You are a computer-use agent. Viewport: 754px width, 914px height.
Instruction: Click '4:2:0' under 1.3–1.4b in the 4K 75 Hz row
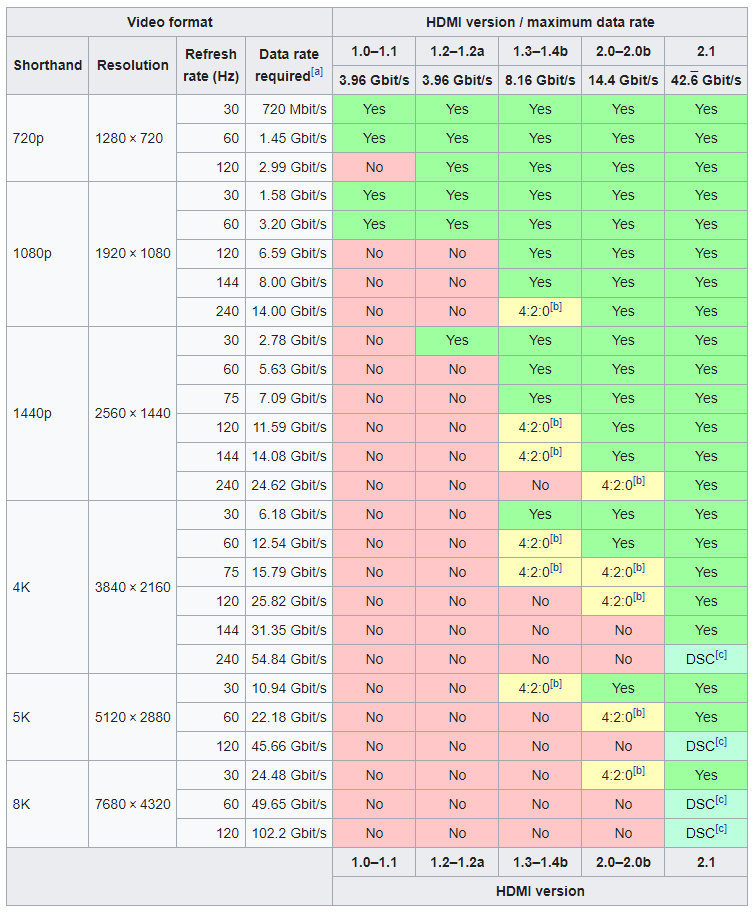pos(540,572)
